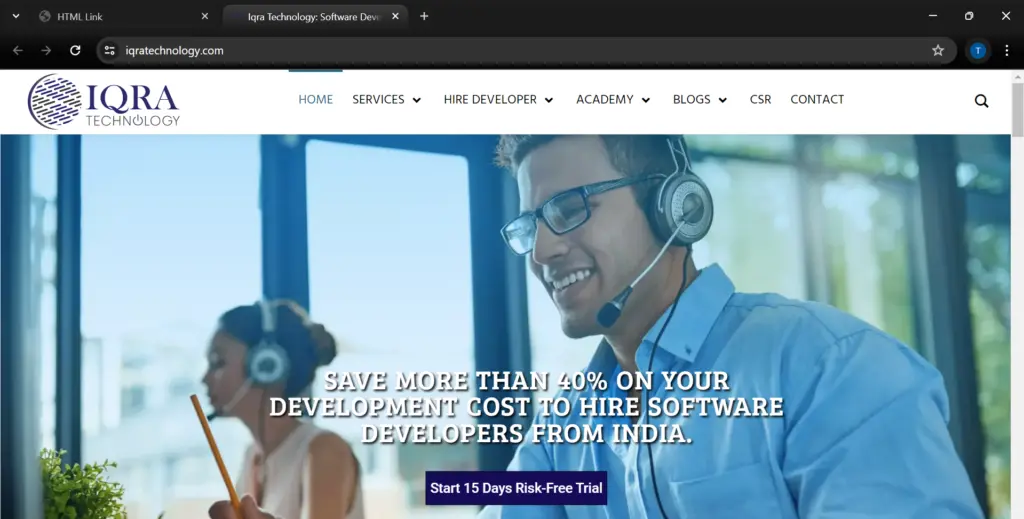Image resolution: width=1024 pixels, height=519 pixels.
Task: Click the IQRA Technology logo
Action: coord(104,101)
